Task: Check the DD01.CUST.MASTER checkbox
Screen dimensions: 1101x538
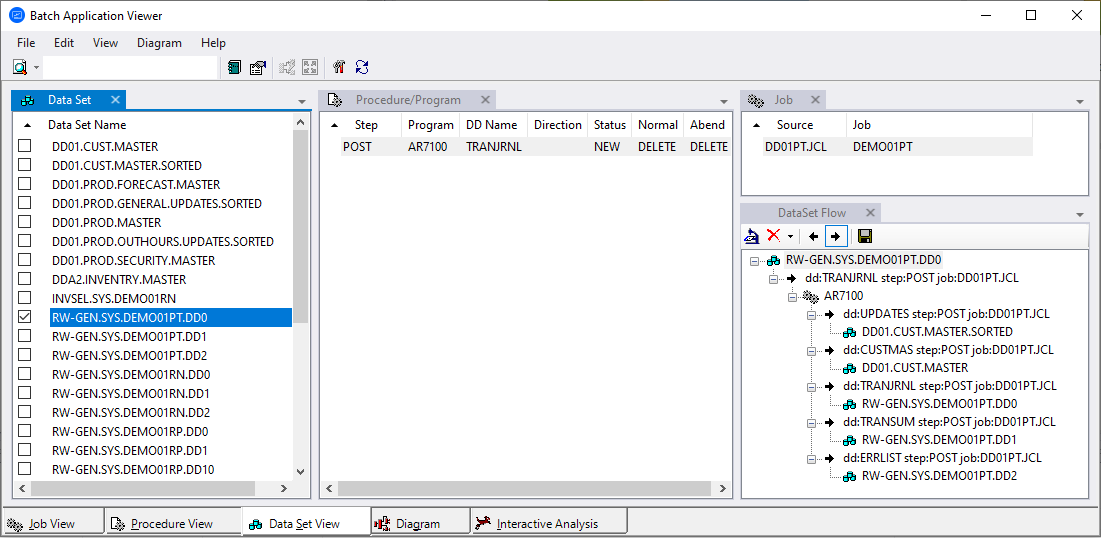Action: click(25, 147)
